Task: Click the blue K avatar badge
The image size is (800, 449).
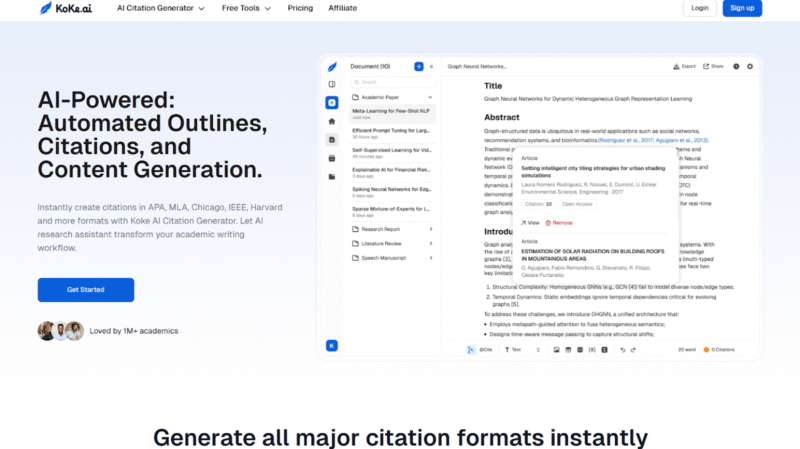Action: (x=331, y=346)
